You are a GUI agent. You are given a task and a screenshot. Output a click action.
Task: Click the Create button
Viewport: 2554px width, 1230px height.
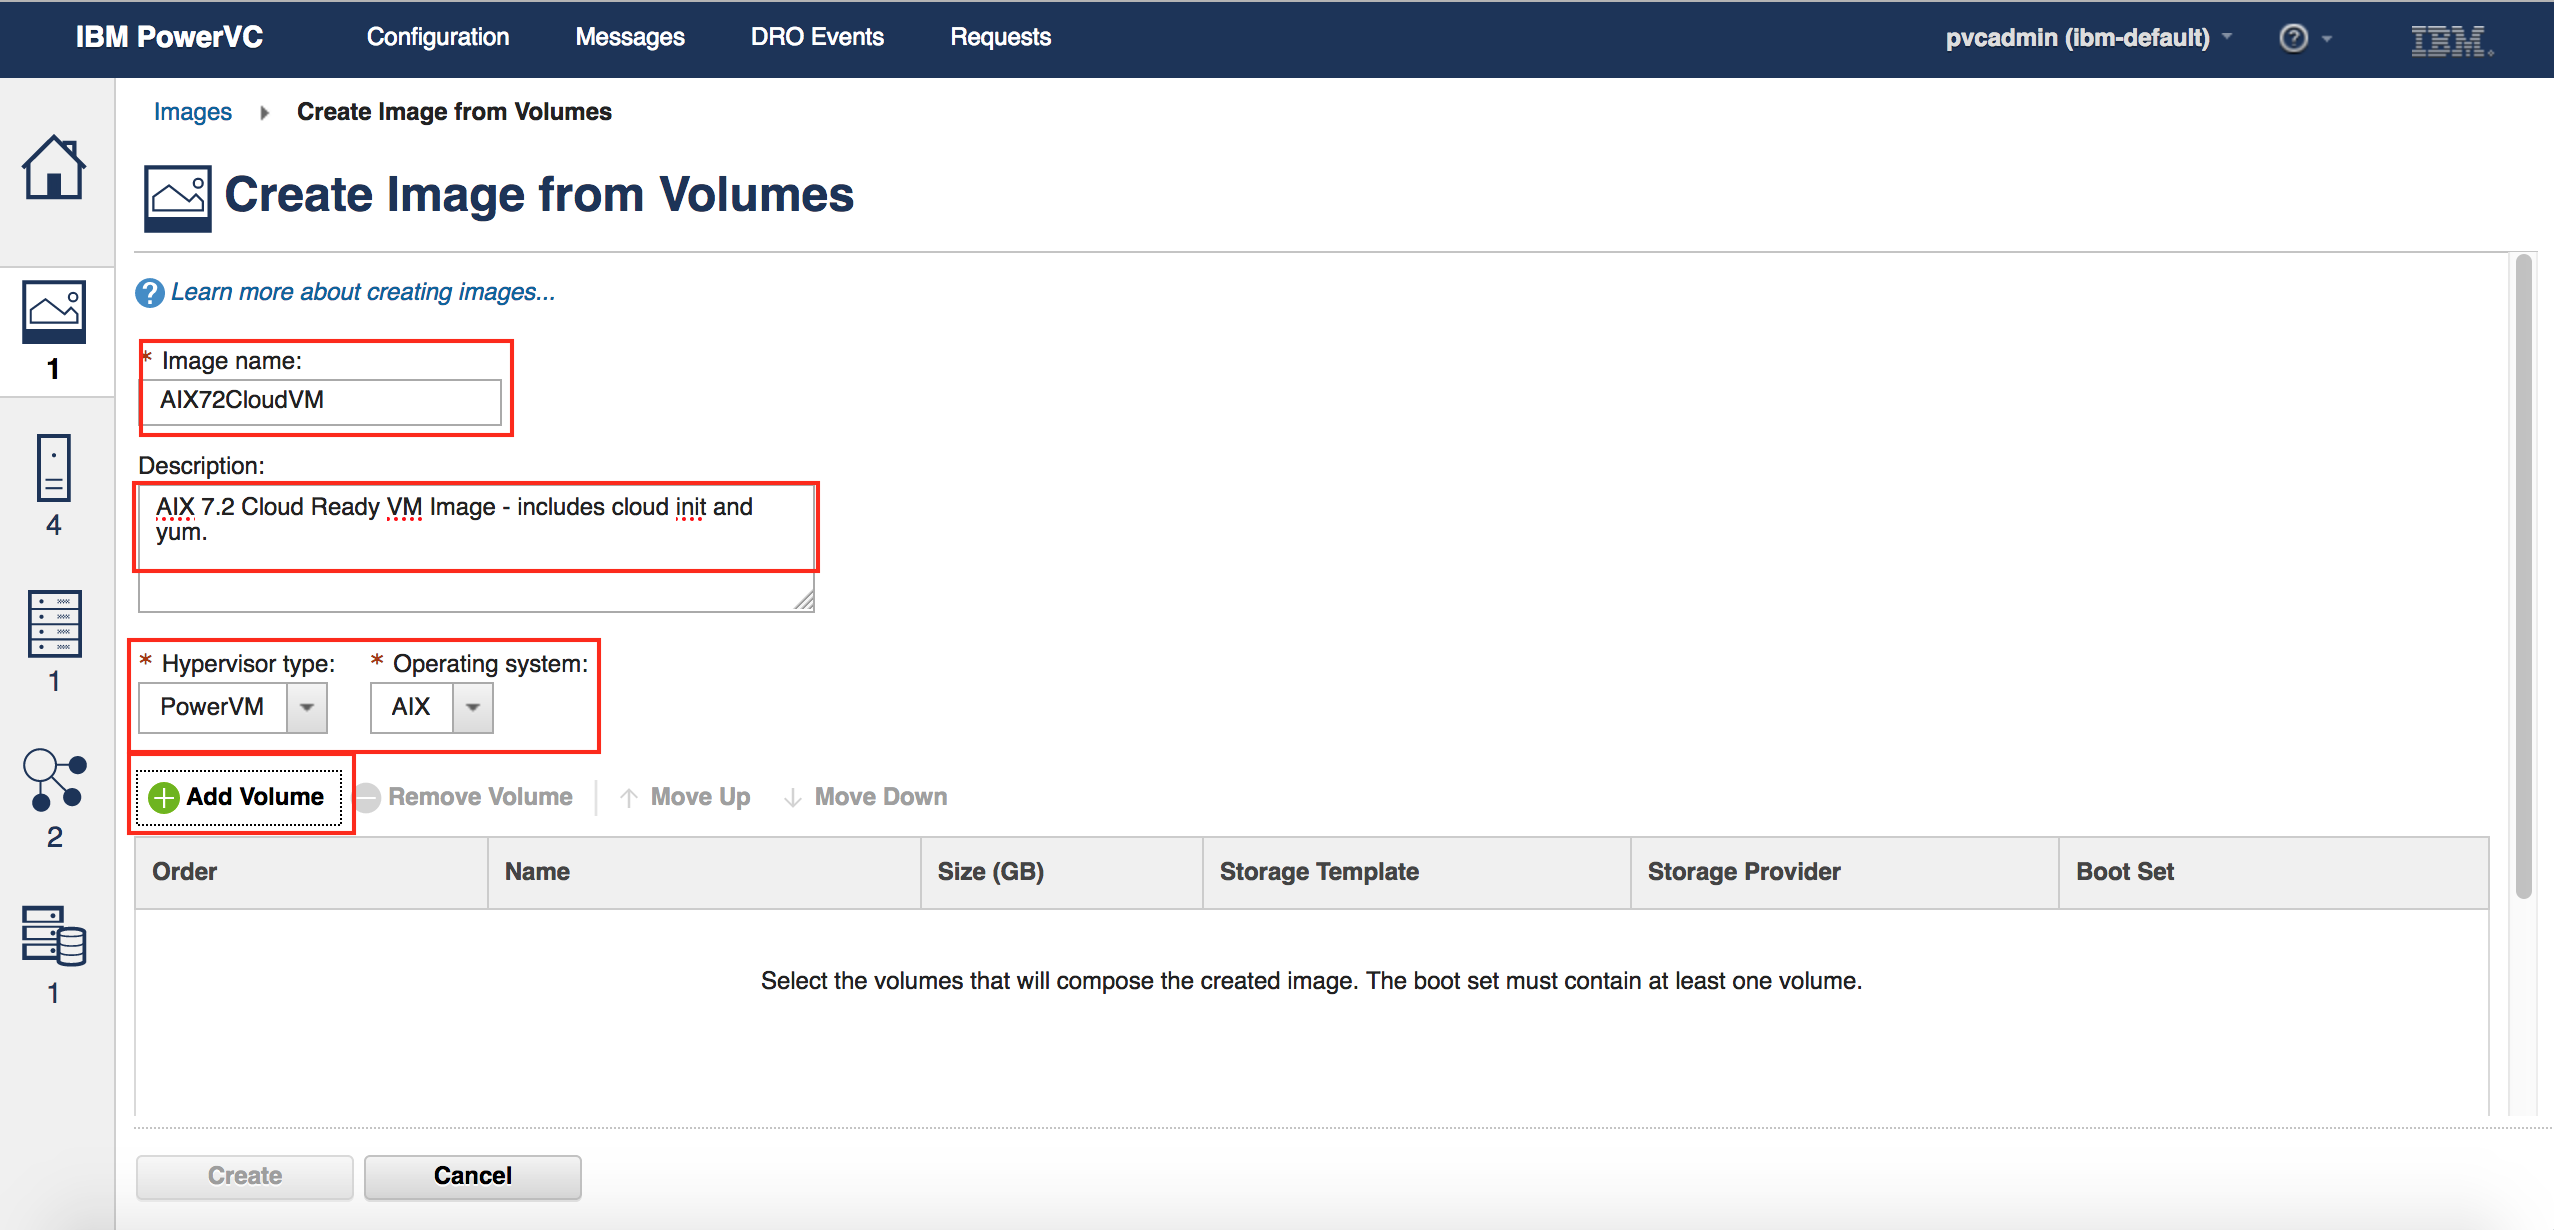(x=245, y=1176)
